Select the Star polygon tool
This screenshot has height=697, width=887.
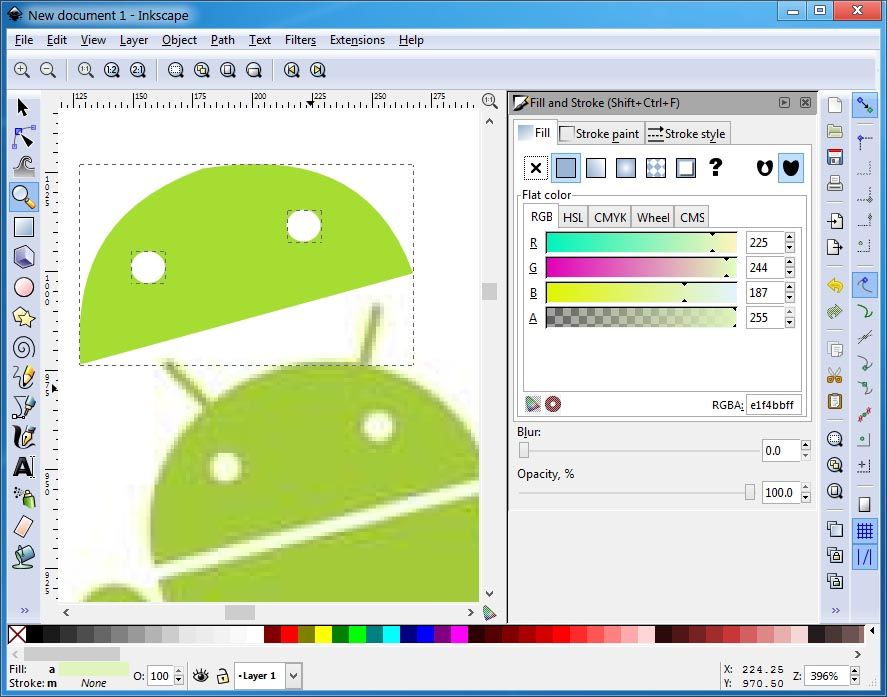point(23,317)
